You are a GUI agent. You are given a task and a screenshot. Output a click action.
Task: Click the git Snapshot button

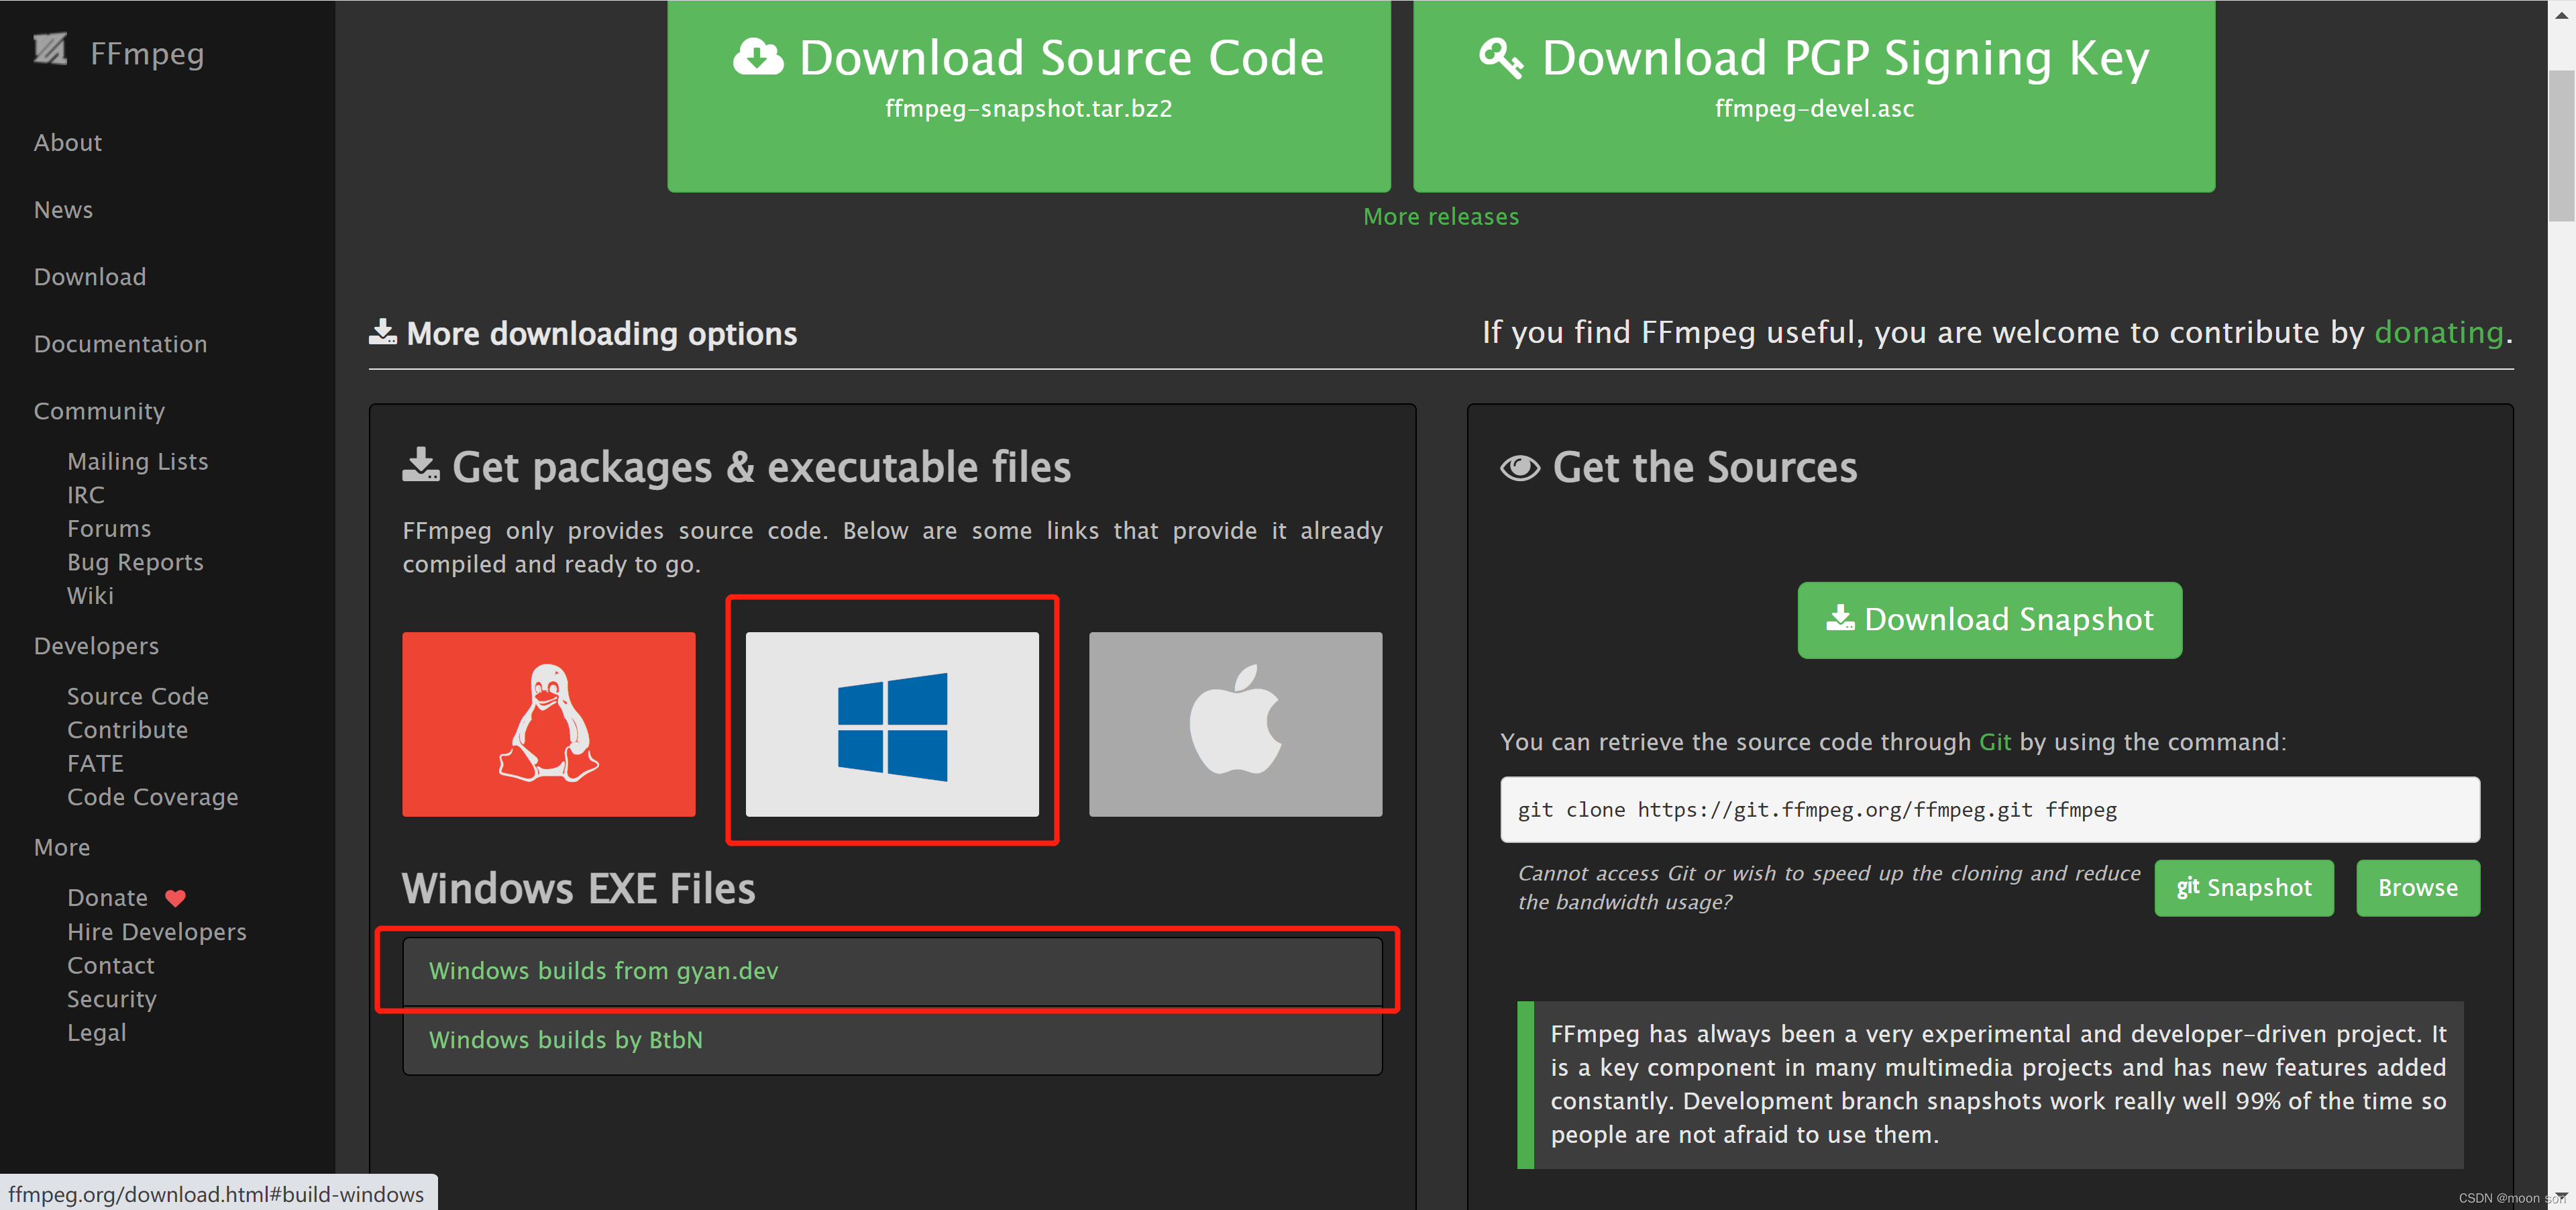point(2244,888)
